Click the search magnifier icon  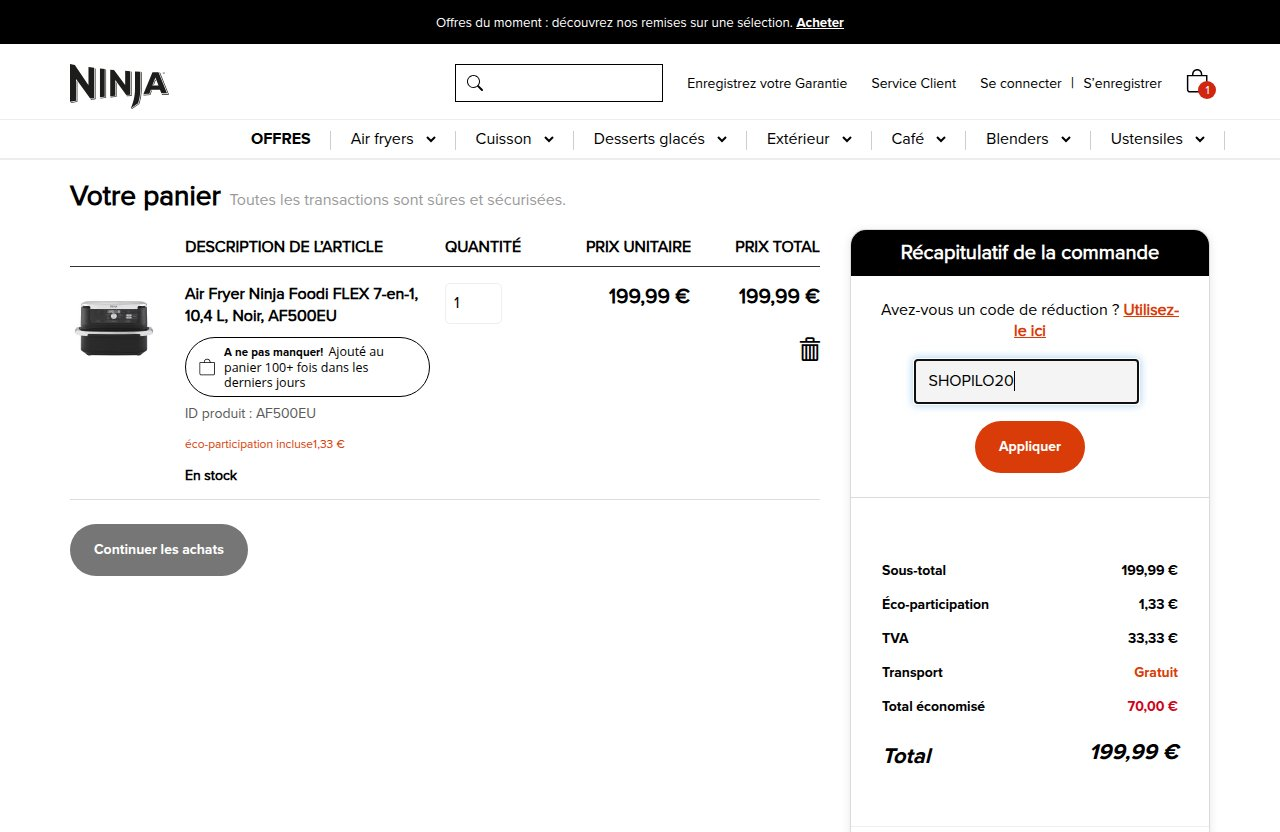(475, 83)
